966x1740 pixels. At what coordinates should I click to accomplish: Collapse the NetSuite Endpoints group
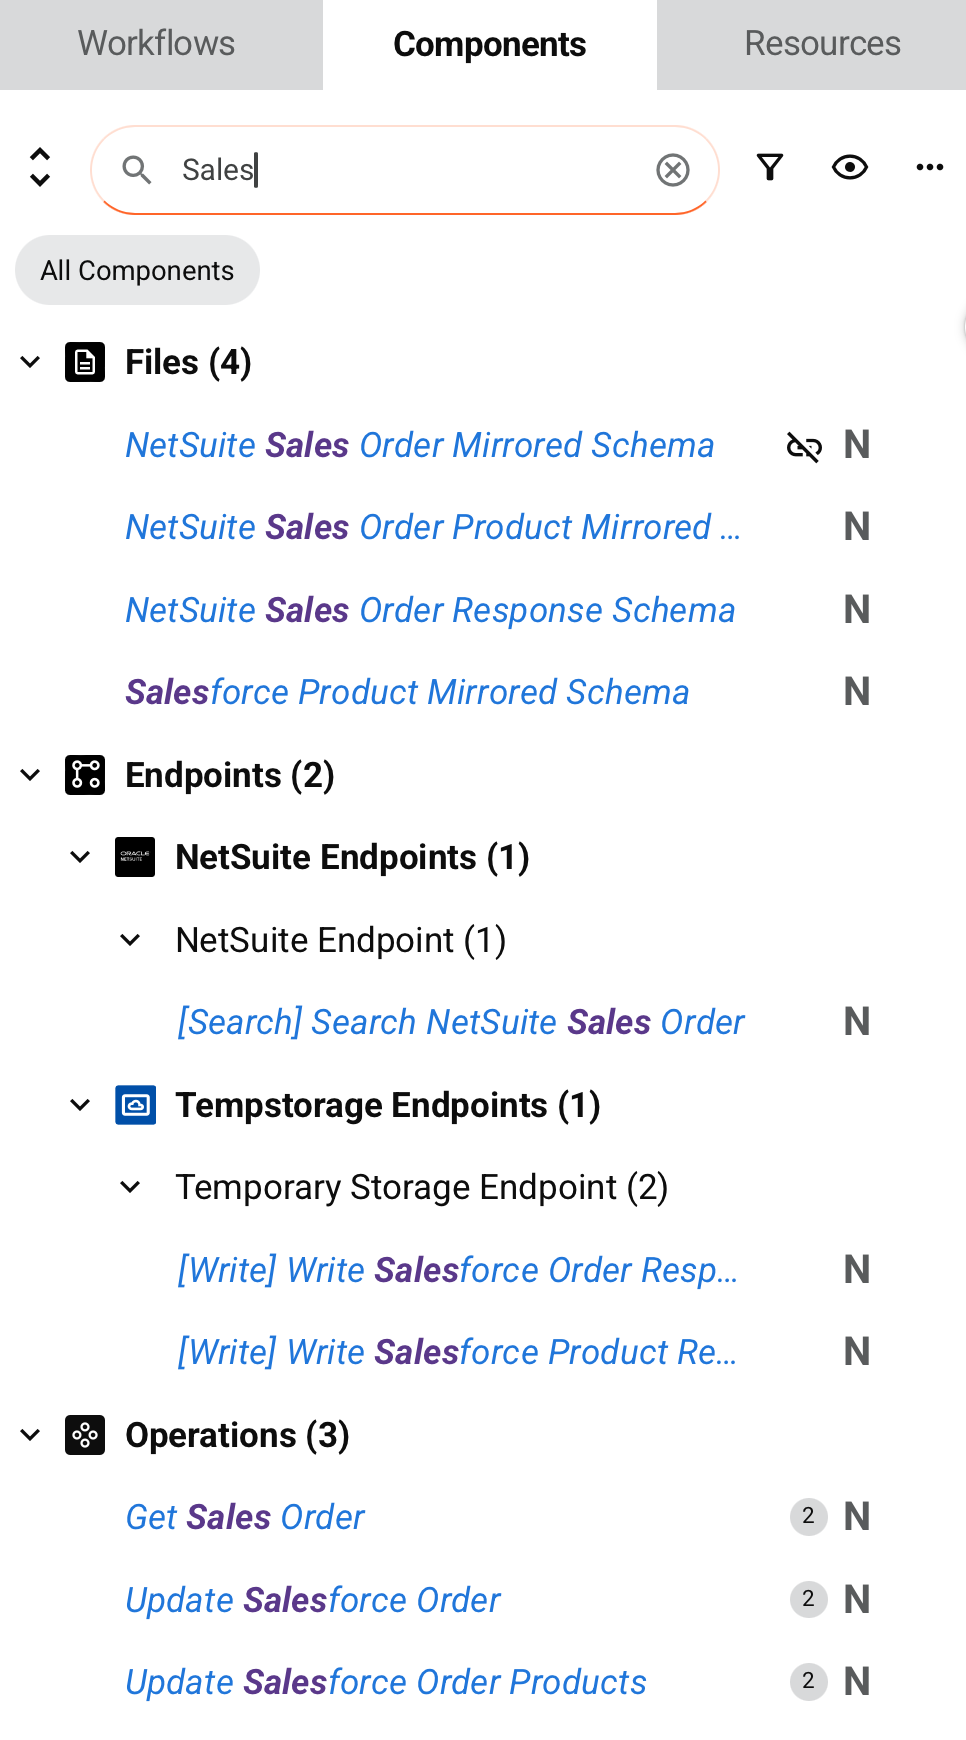[81, 857]
